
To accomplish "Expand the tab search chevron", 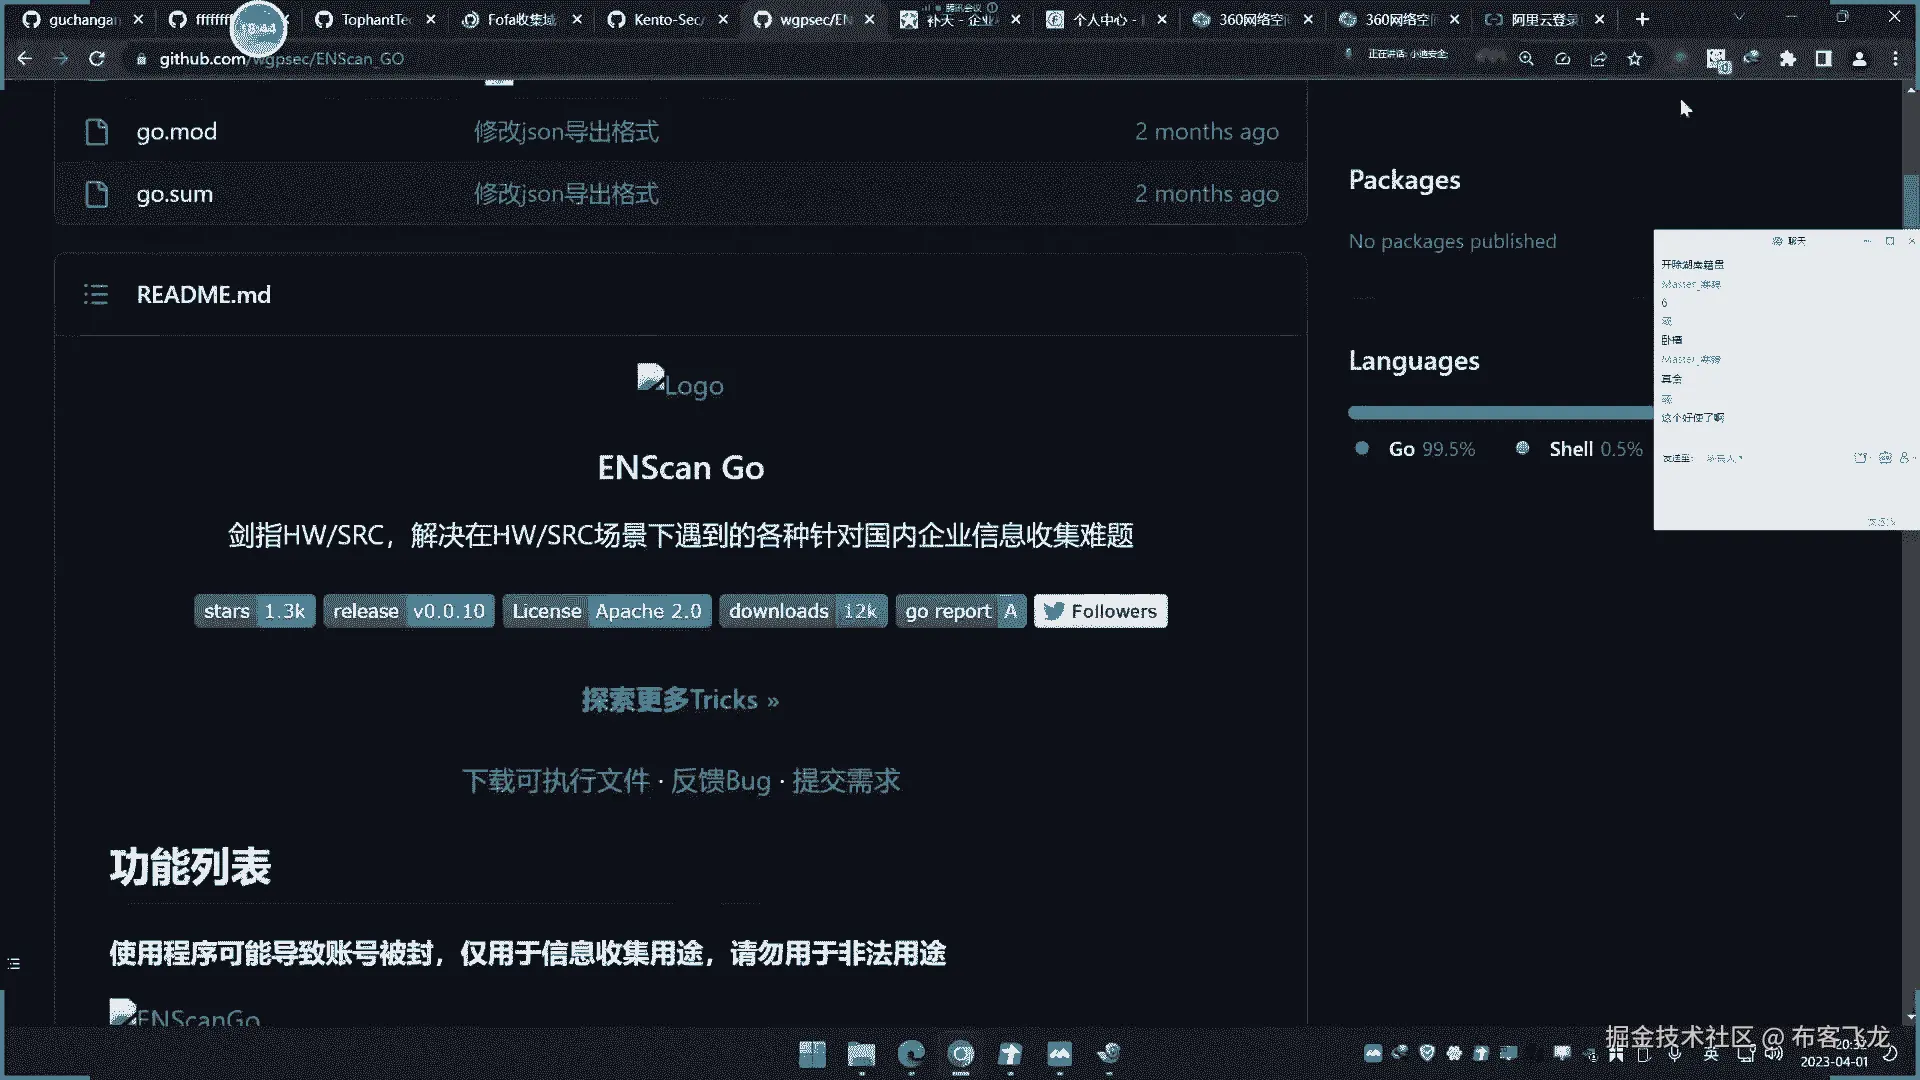I will pyautogui.click(x=1739, y=18).
